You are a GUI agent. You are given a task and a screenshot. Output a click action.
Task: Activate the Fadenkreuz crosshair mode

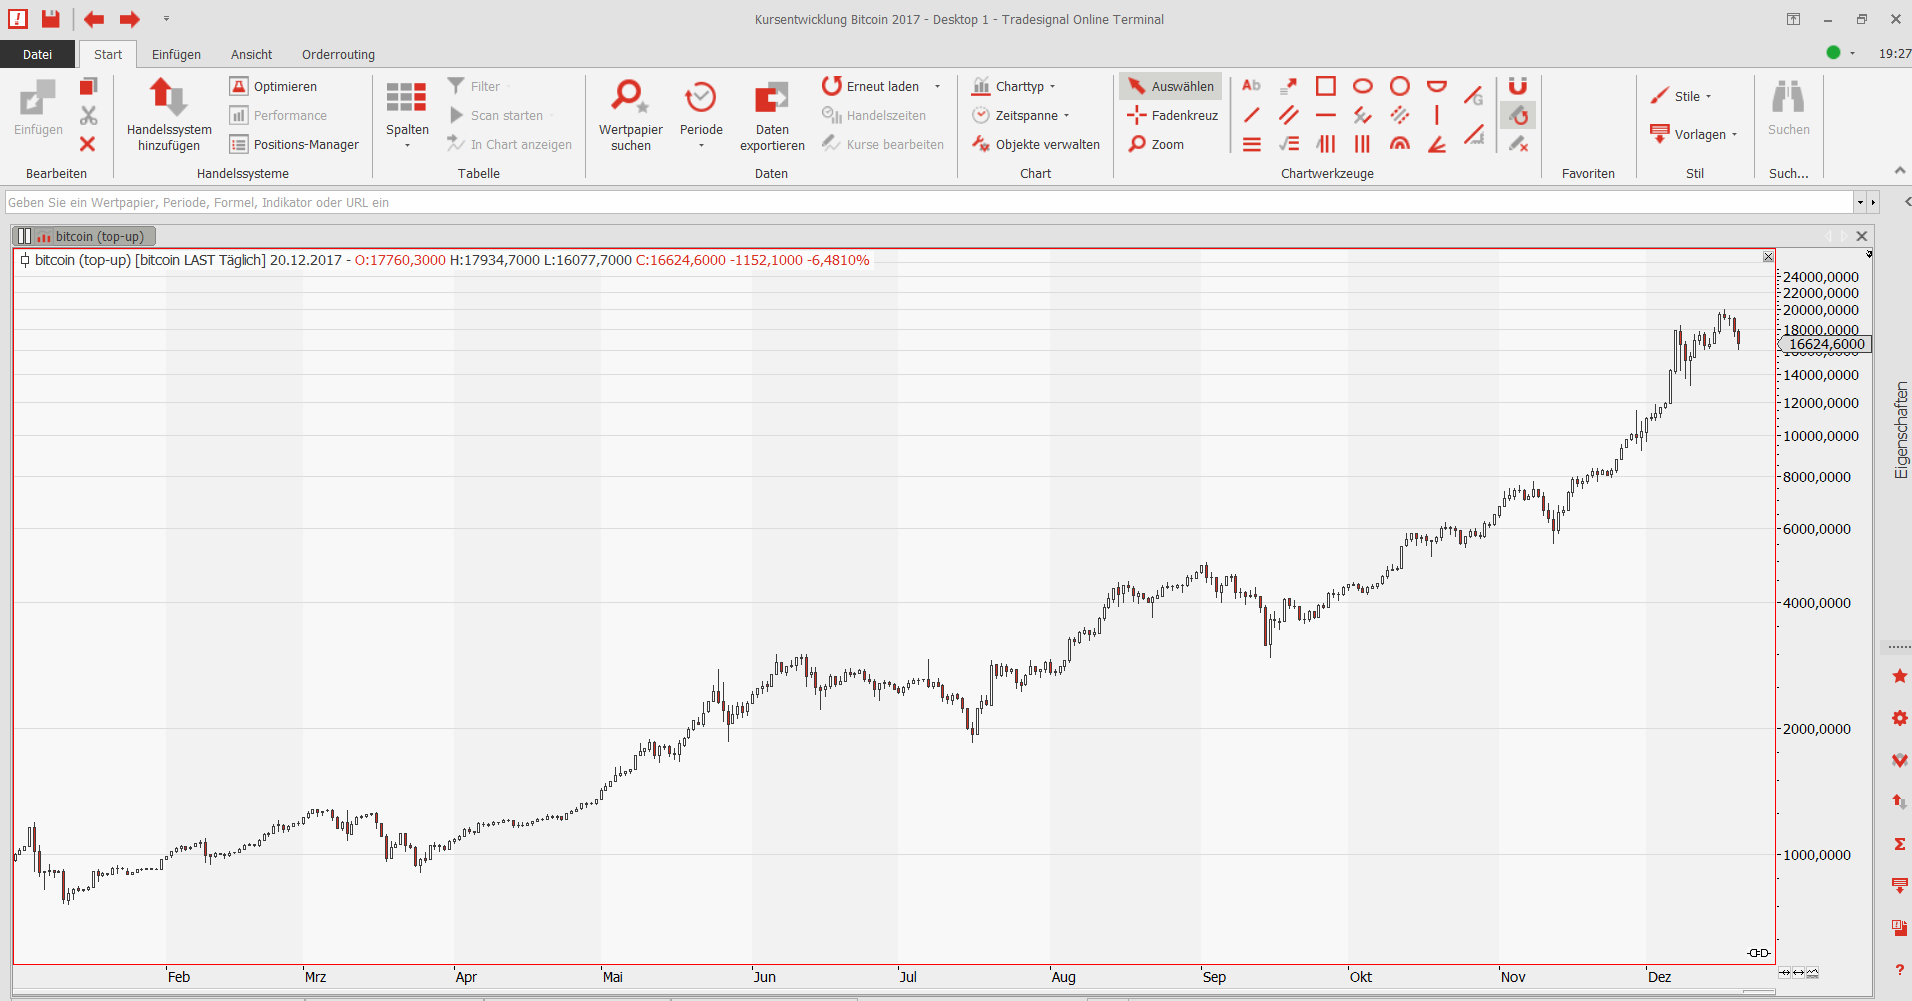pyautogui.click(x=1172, y=115)
